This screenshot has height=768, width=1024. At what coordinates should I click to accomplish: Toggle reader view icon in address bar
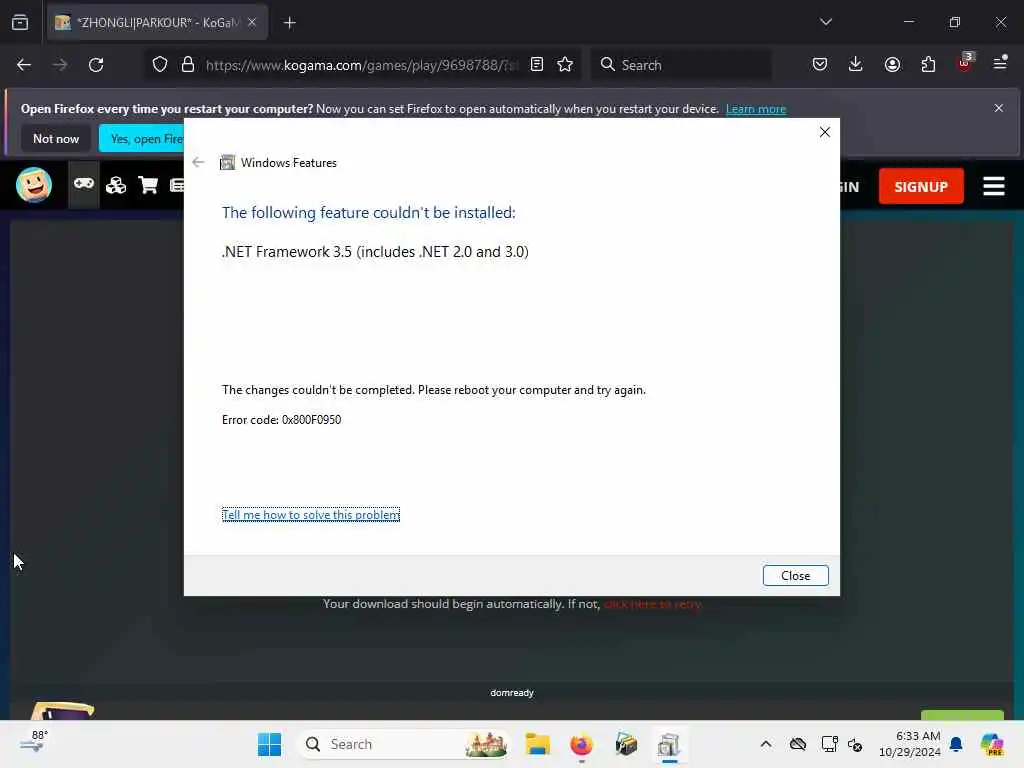pos(536,64)
